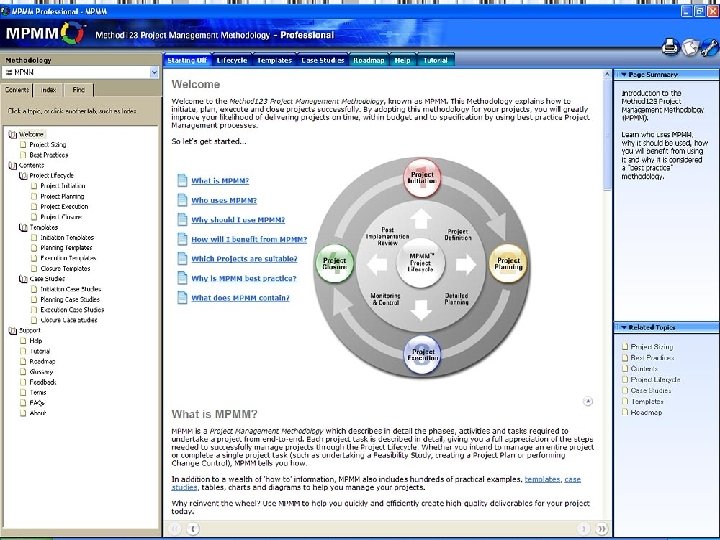Viewport: 720px width, 540px height.
Task: Click 'What does MPMM contain?' link
Action: pos(240,298)
